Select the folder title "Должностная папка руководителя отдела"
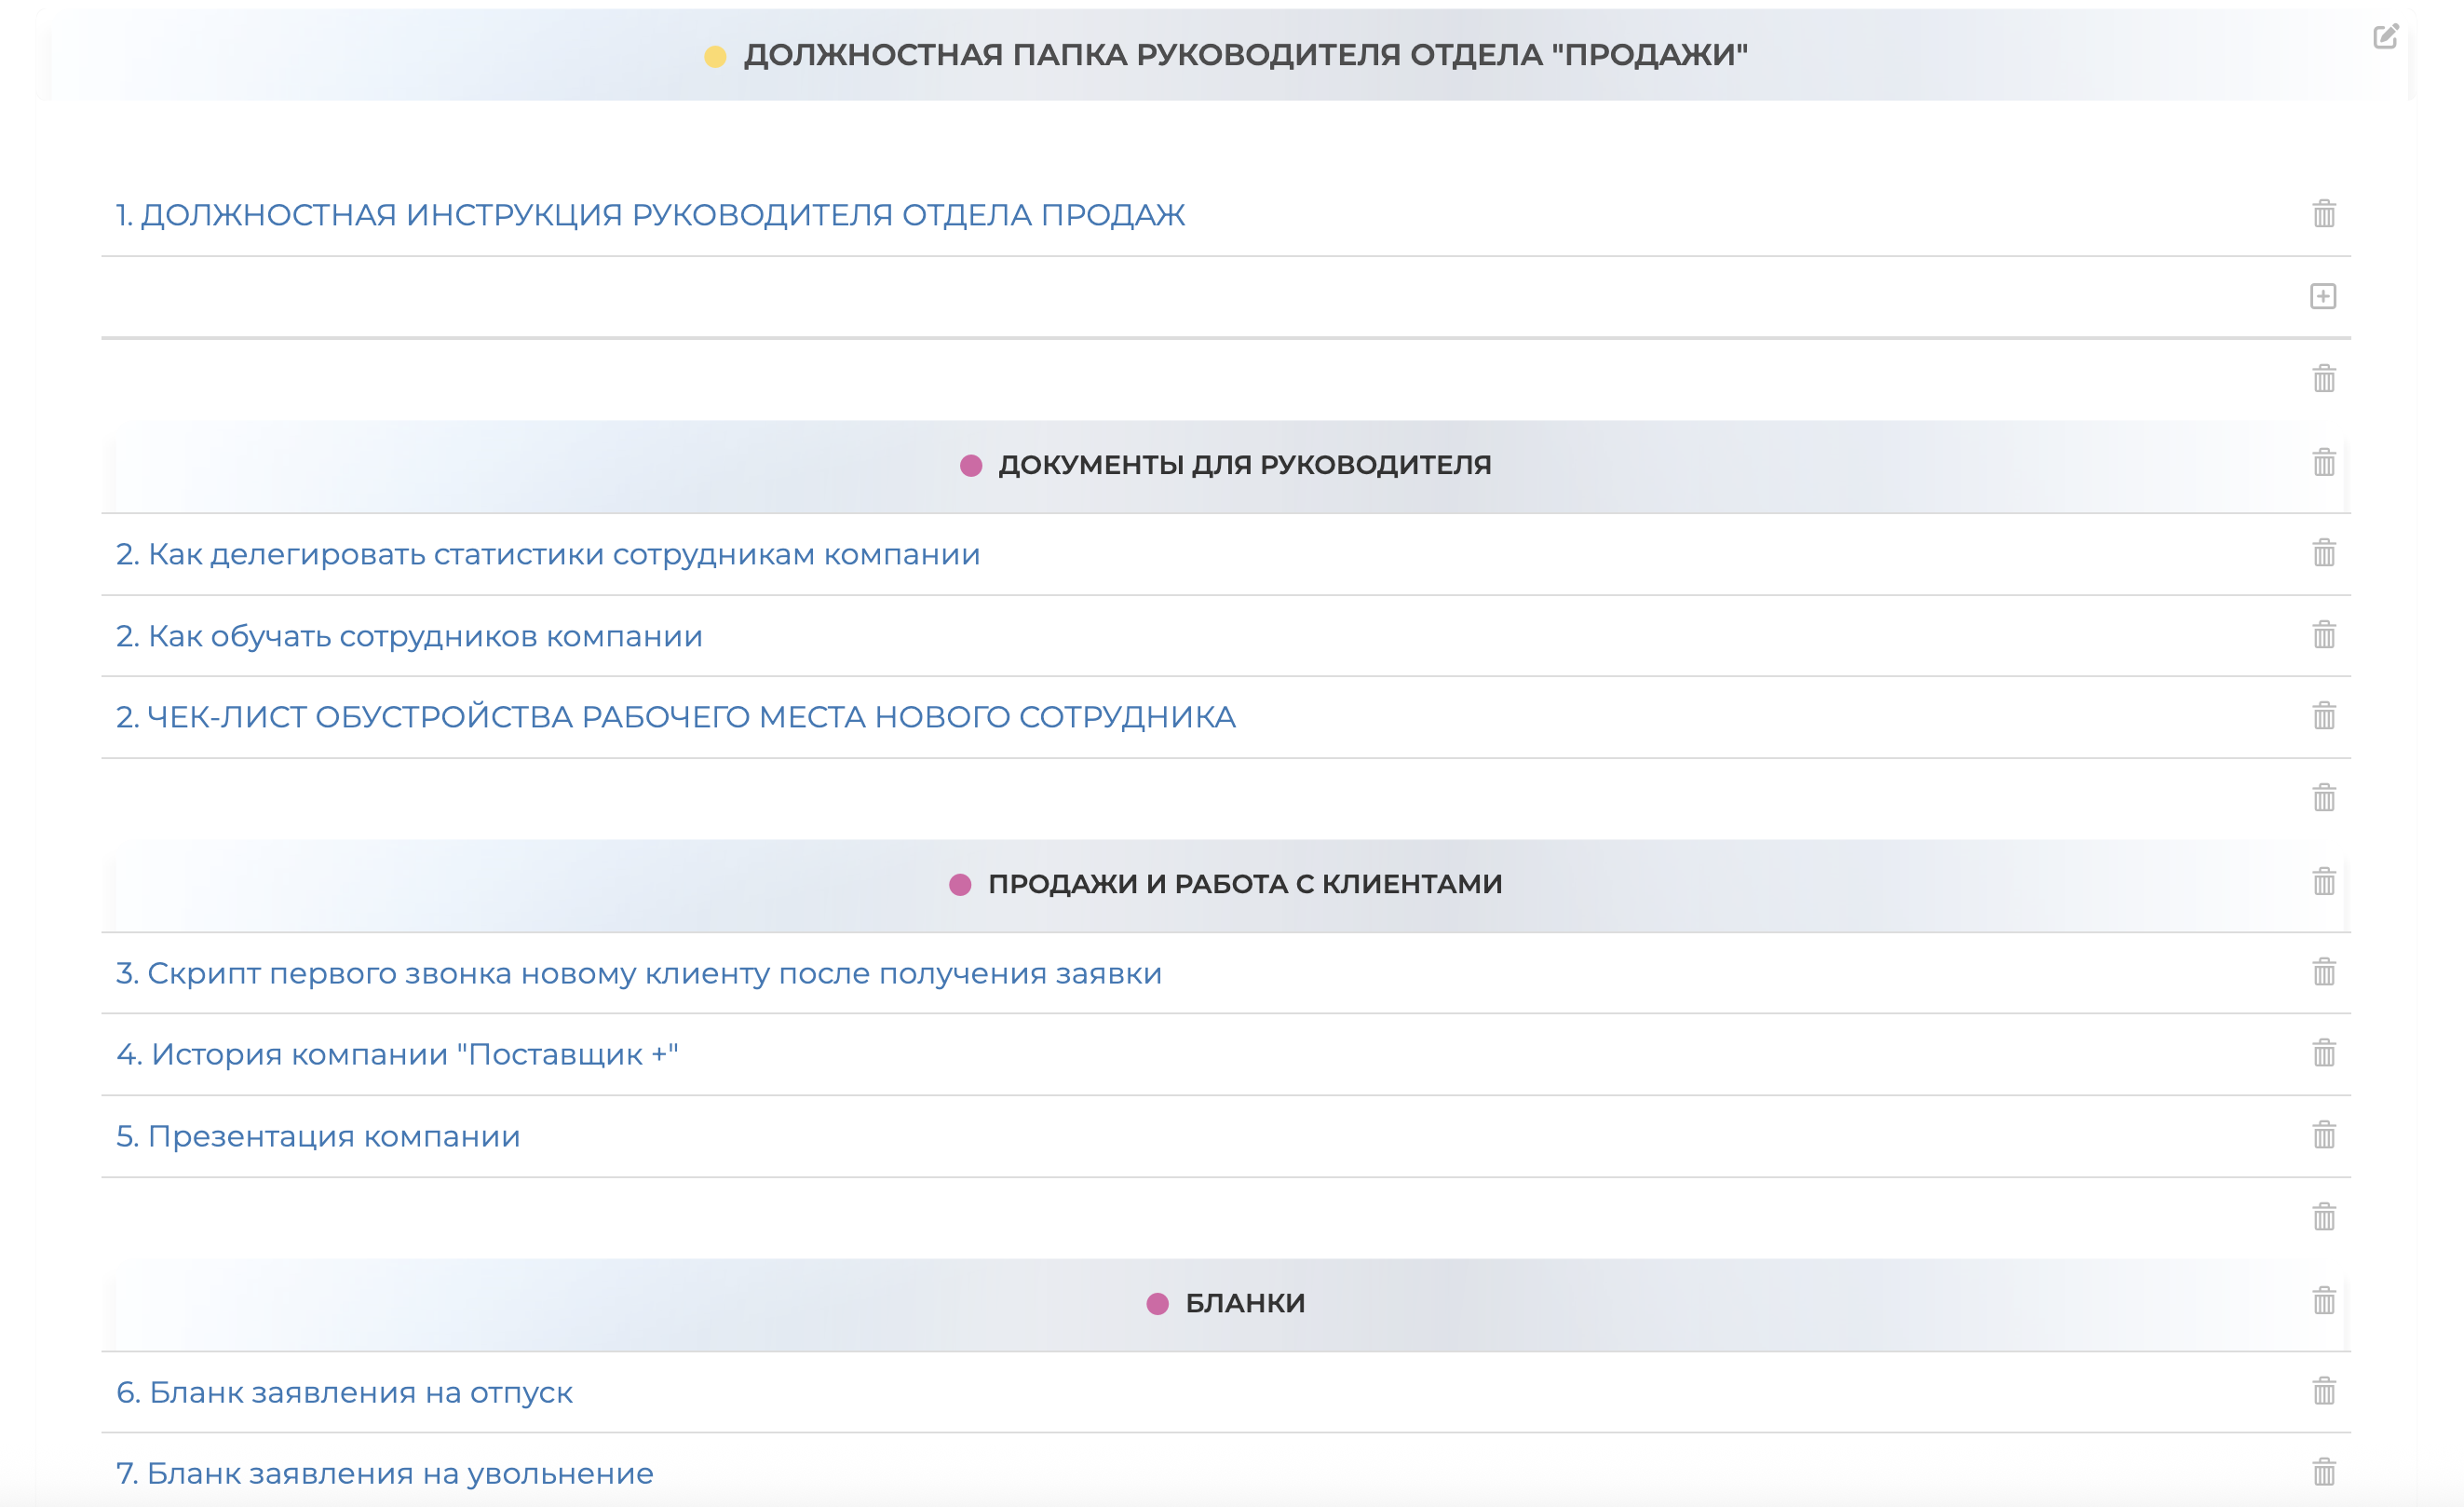Viewport: 2464px width, 1507px height. (x=1245, y=56)
